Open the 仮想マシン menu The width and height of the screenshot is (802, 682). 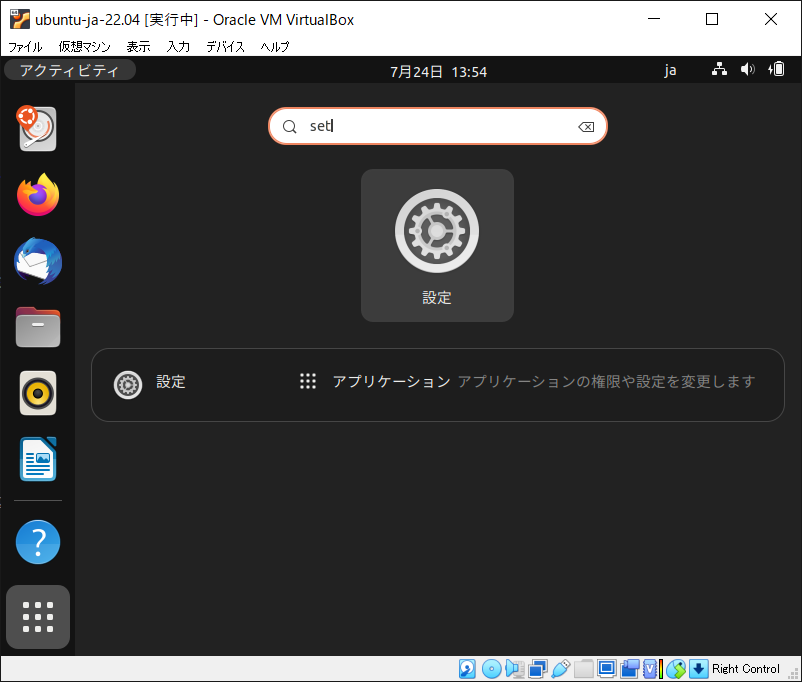pos(84,47)
